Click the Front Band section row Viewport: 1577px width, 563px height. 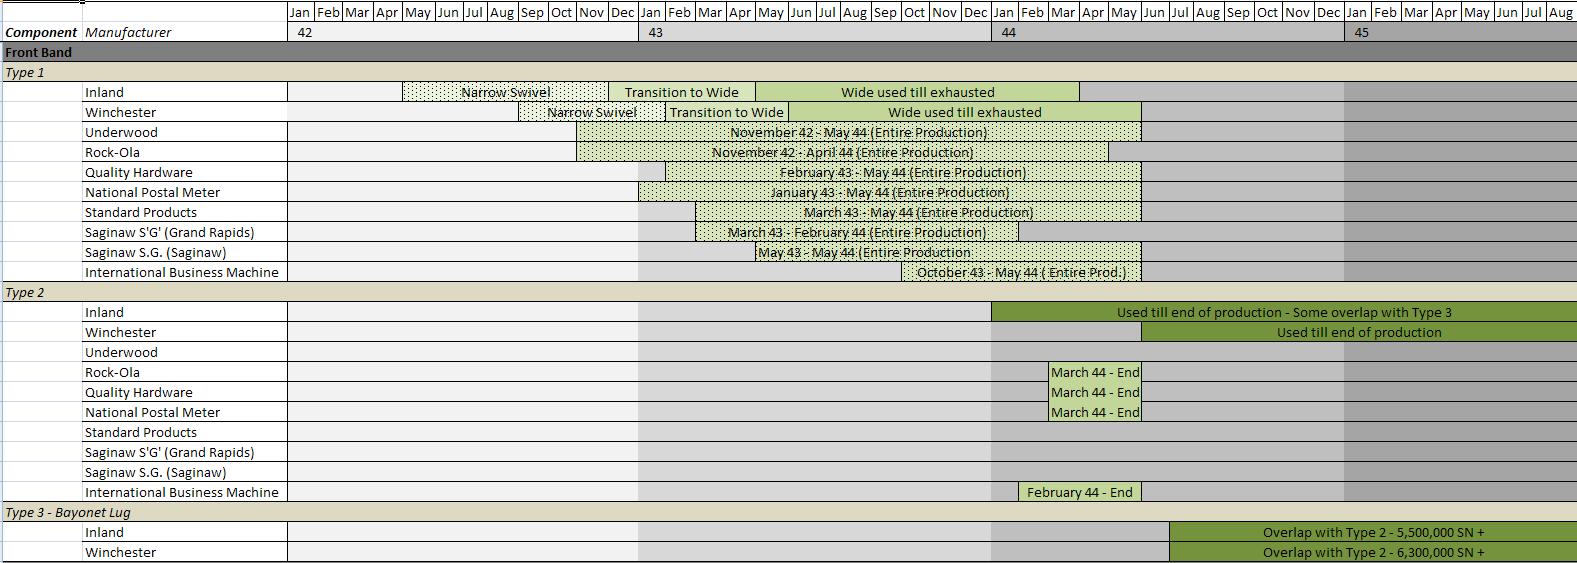[x=788, y=52]
